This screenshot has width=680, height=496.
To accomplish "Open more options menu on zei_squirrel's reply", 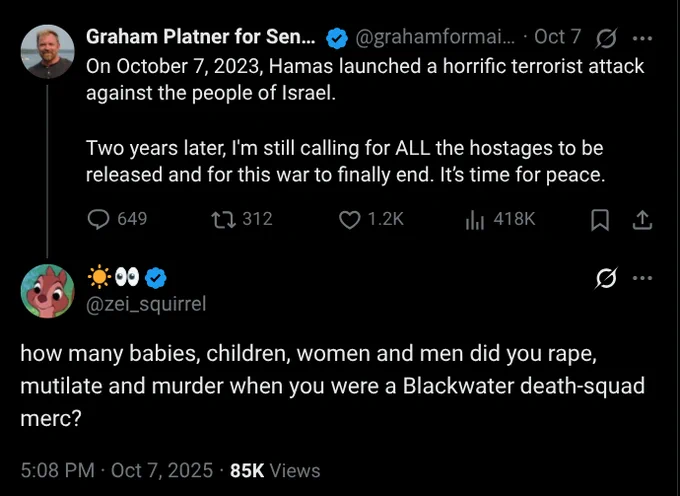I will pyautogui.click(x=643, y=278).
